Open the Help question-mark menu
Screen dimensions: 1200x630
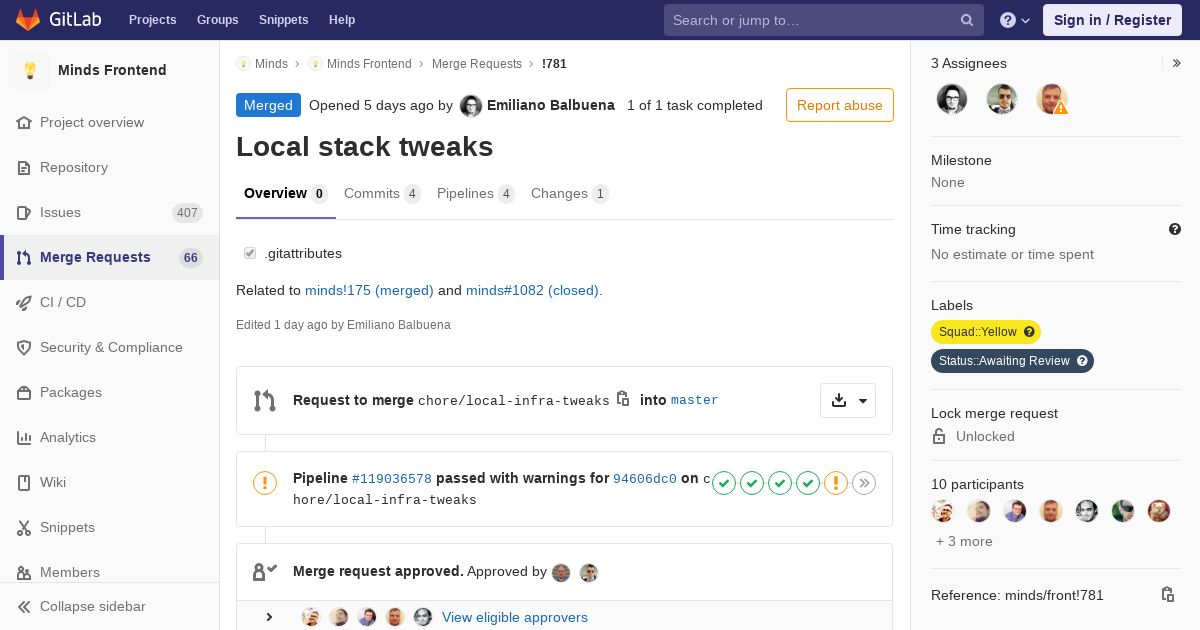click(1015, 20)
